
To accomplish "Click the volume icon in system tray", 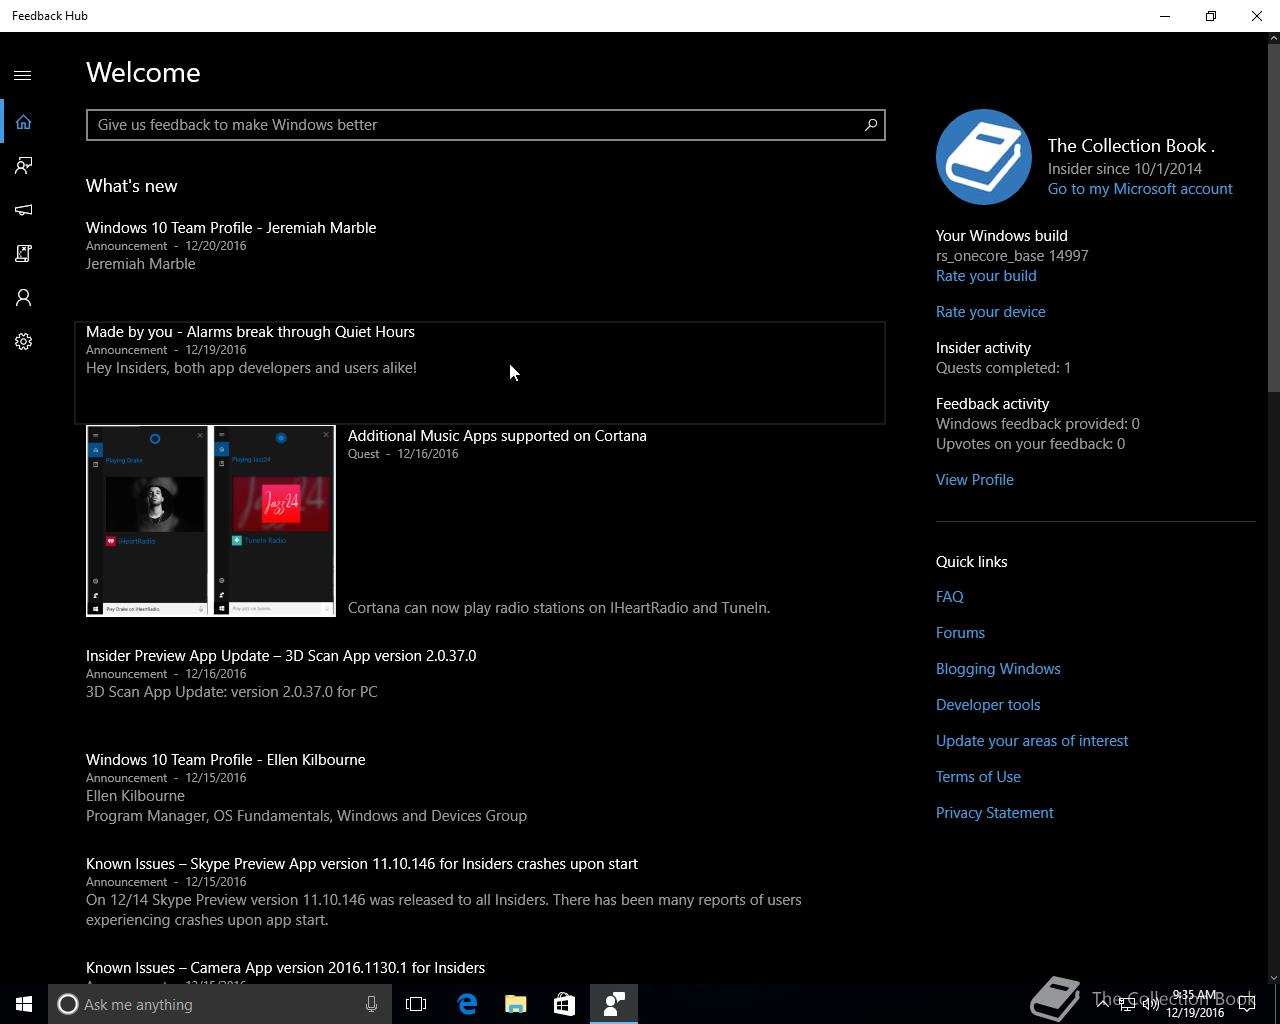I will point(1151,1005).
